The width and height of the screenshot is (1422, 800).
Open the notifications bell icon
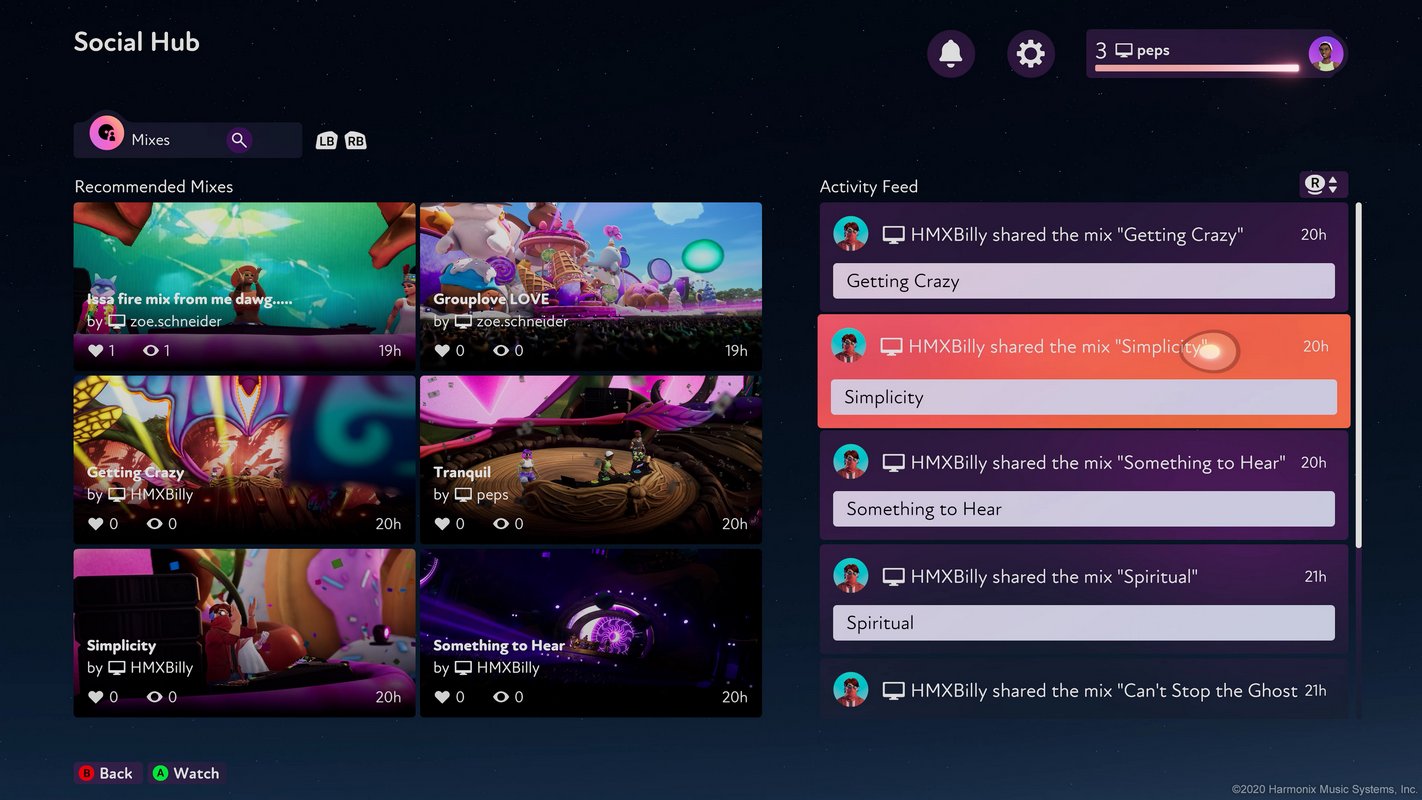coord(950,53)
